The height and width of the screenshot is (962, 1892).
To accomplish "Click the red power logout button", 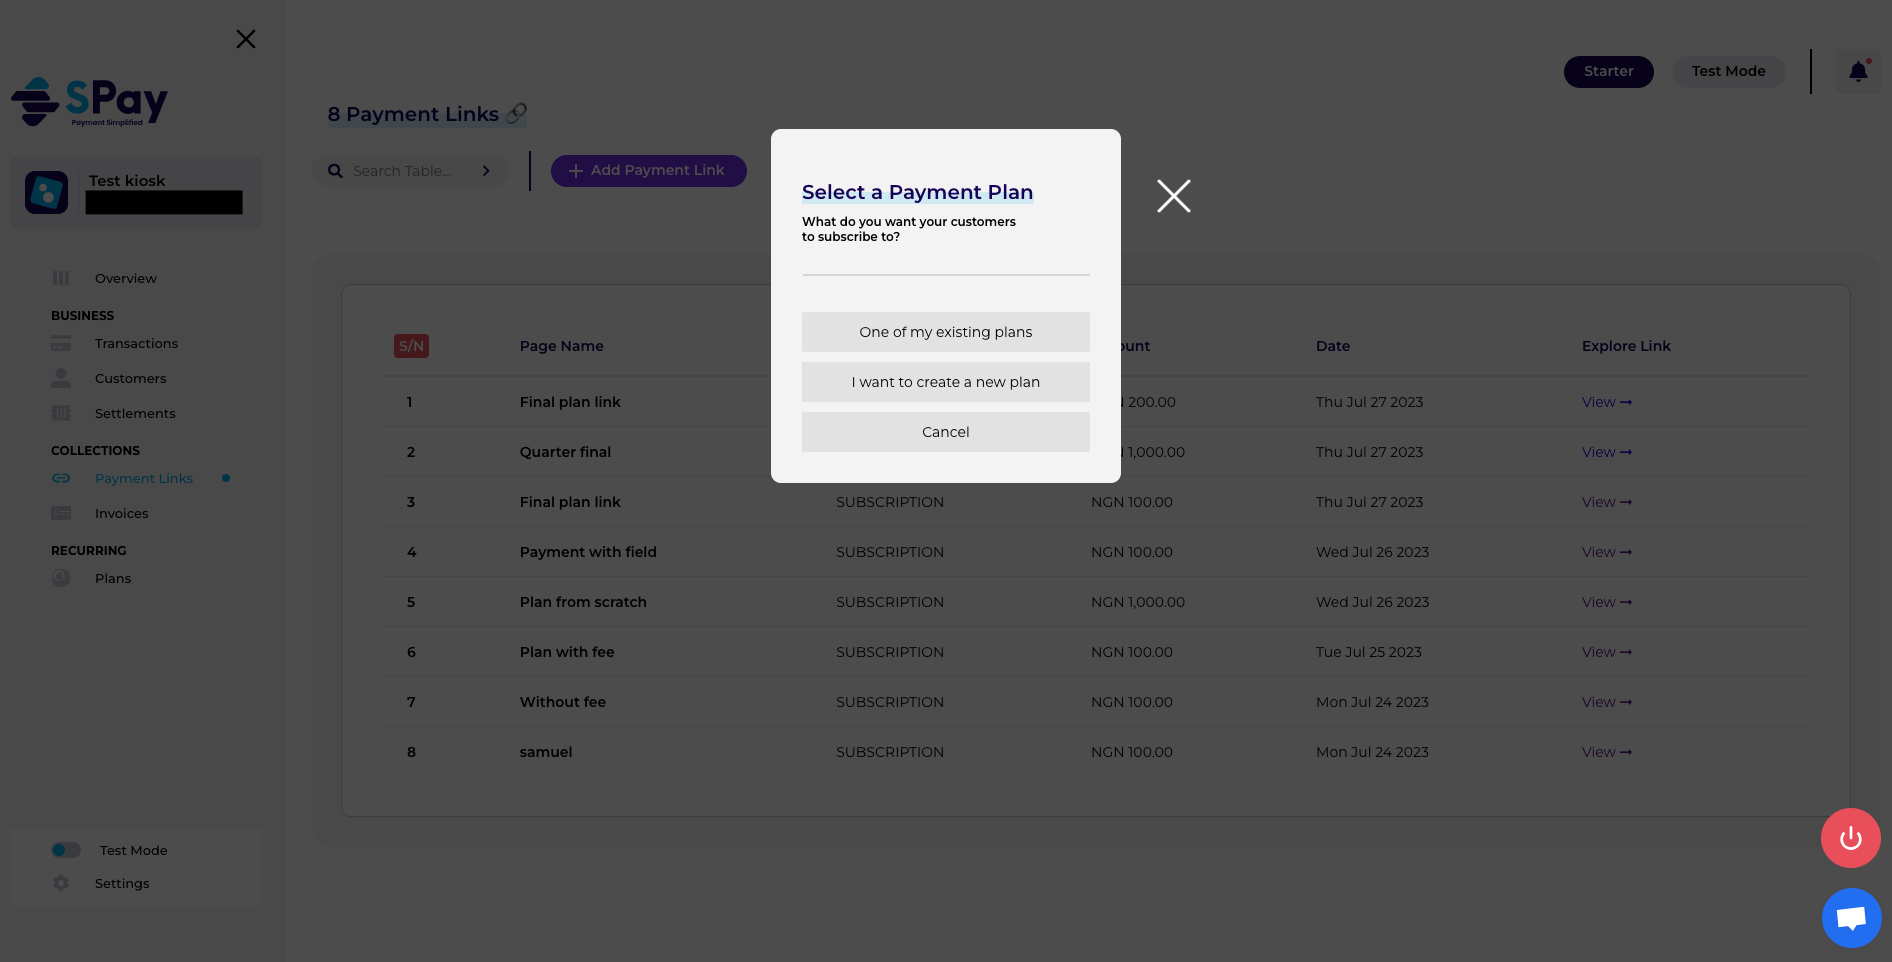I will (x=1851, y=838).
